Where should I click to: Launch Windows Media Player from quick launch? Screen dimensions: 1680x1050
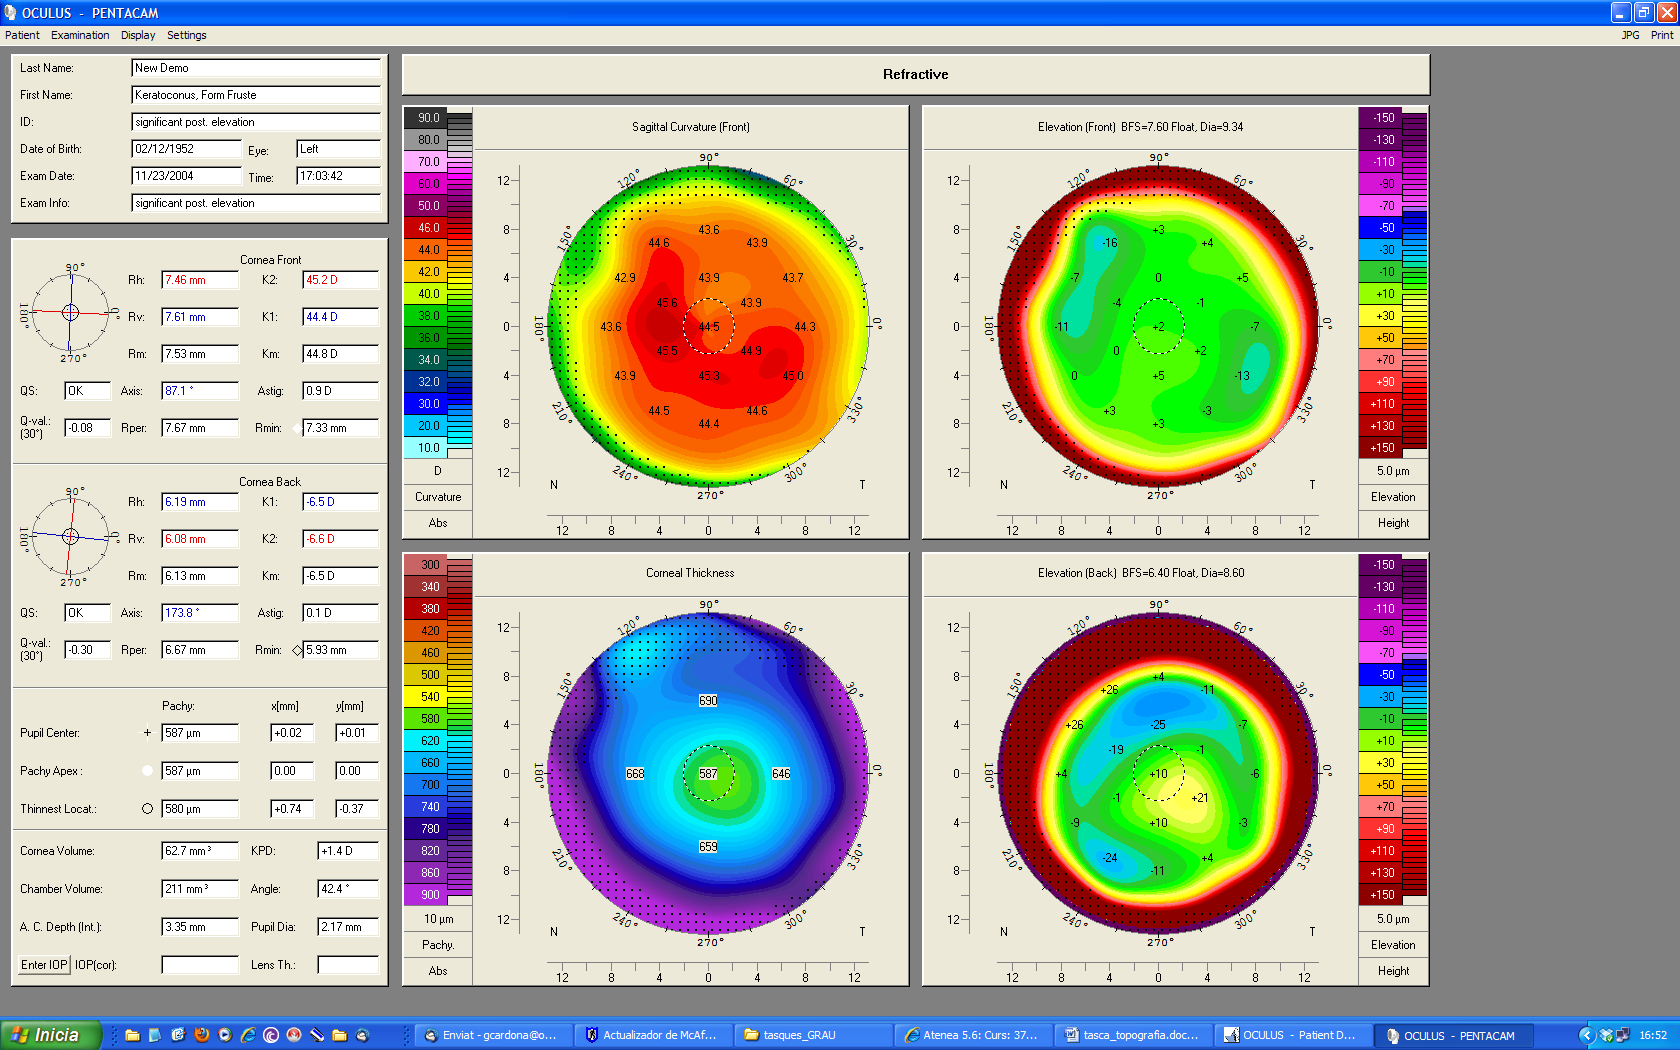point(224,1035)
